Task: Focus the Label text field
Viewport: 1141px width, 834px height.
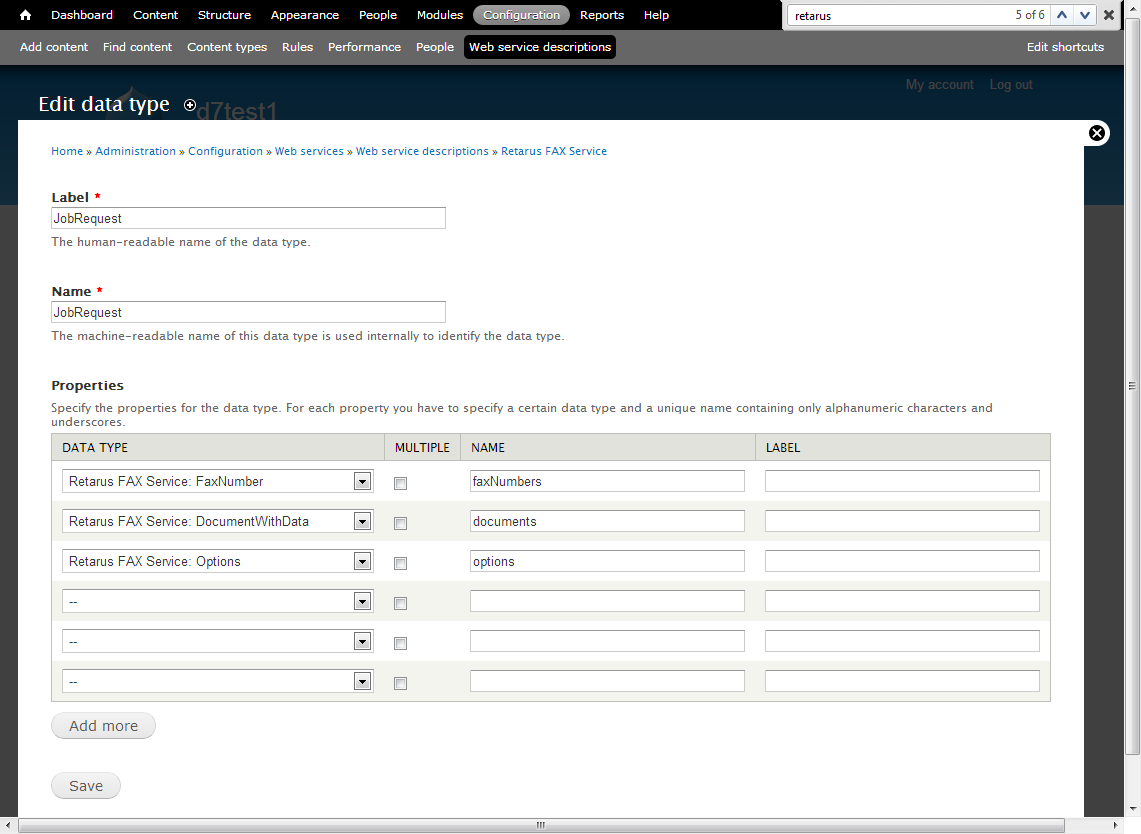Action: point(248,218)
